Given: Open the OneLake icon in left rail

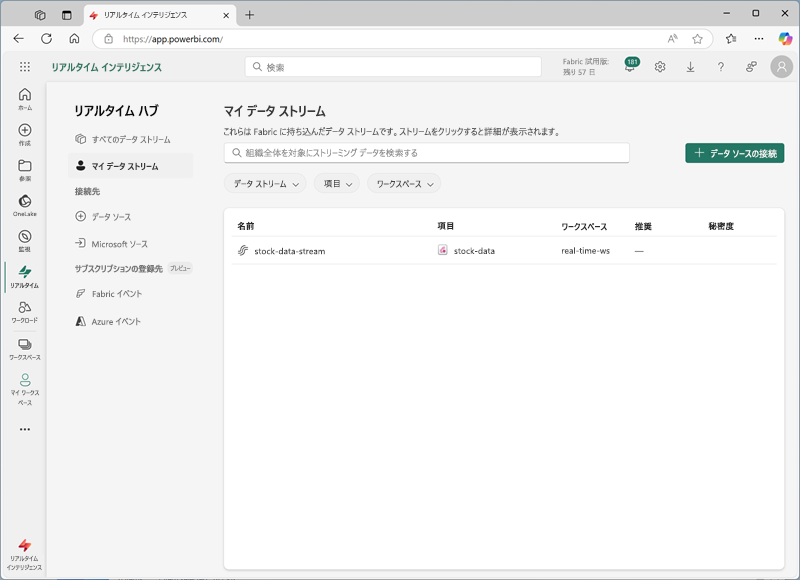Looking at the screenshot, I should [x=24, y=202].
